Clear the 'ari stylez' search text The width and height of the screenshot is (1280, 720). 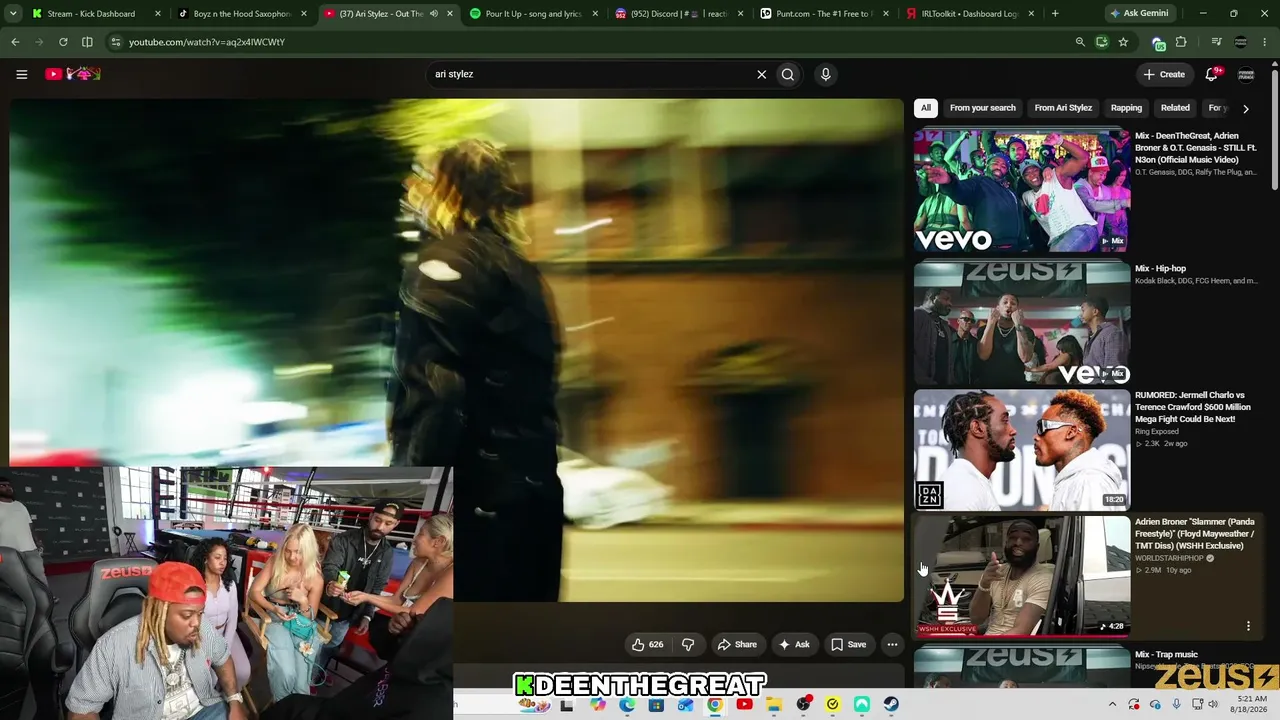[x=761, y=74]
